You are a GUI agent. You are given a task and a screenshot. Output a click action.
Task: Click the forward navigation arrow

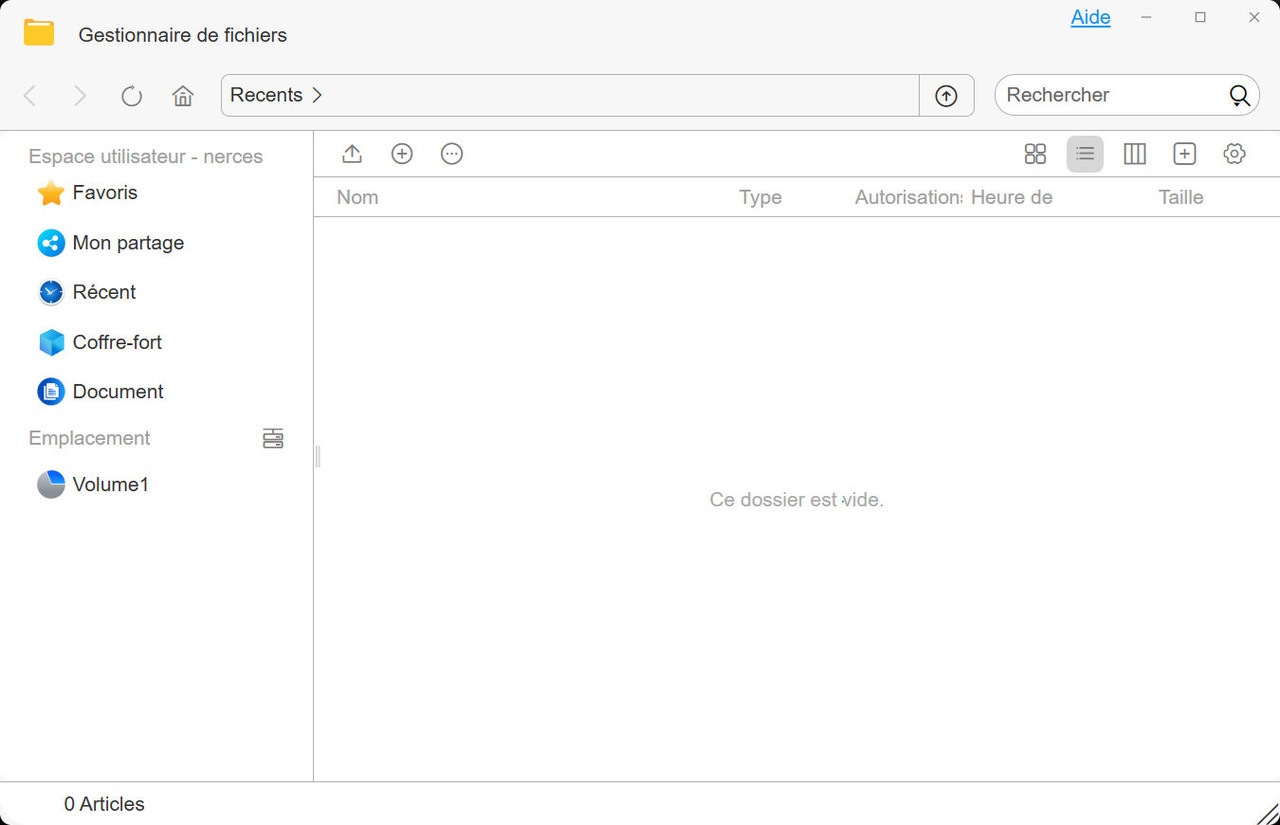click(x=80, y=96)
